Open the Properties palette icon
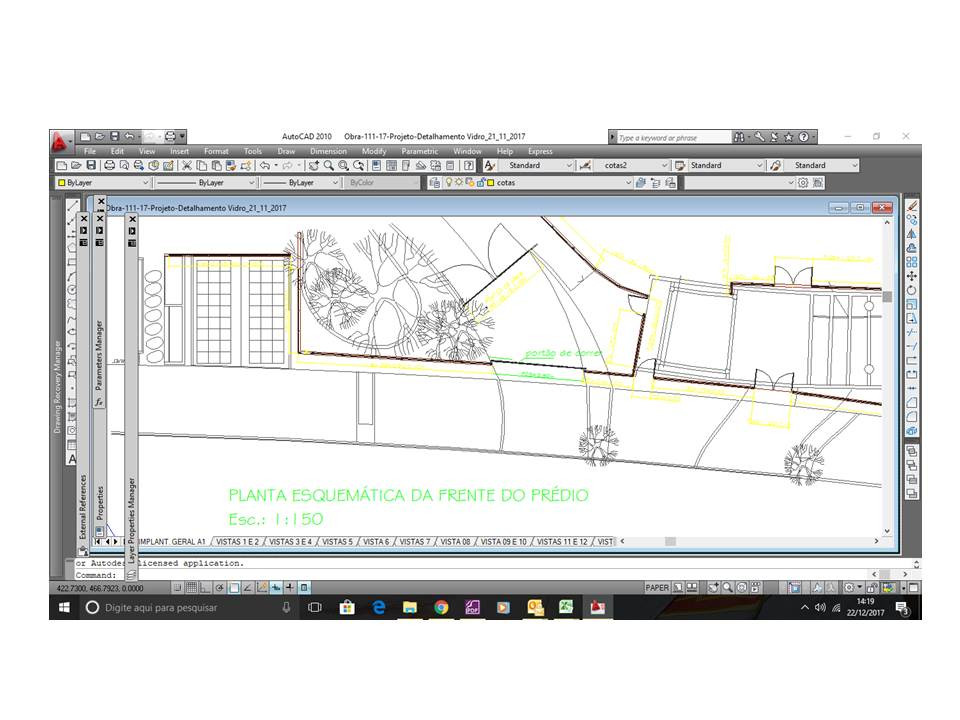 (x=376, y=165)
